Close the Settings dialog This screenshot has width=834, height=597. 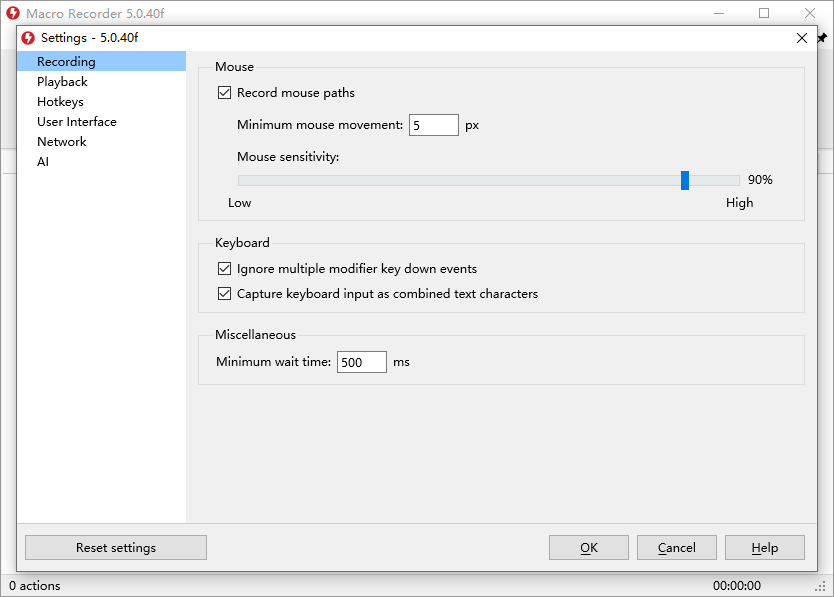coord(802,38)
